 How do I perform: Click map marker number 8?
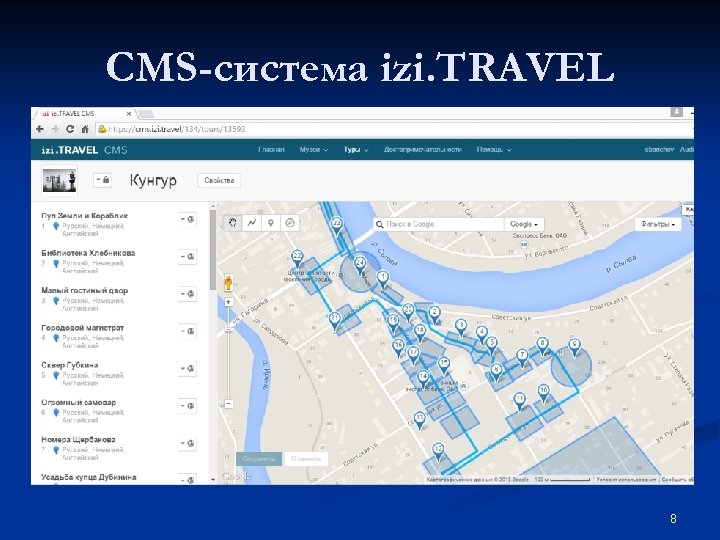(x=543, y=345)
